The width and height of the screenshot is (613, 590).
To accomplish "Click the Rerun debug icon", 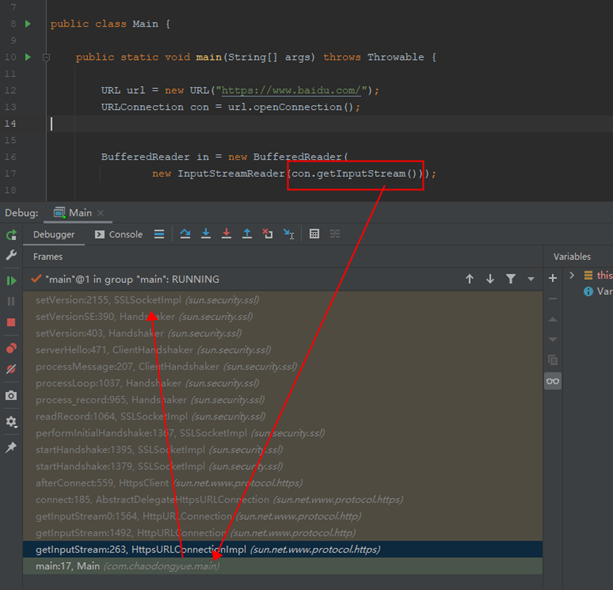I will tap(11, 235).
